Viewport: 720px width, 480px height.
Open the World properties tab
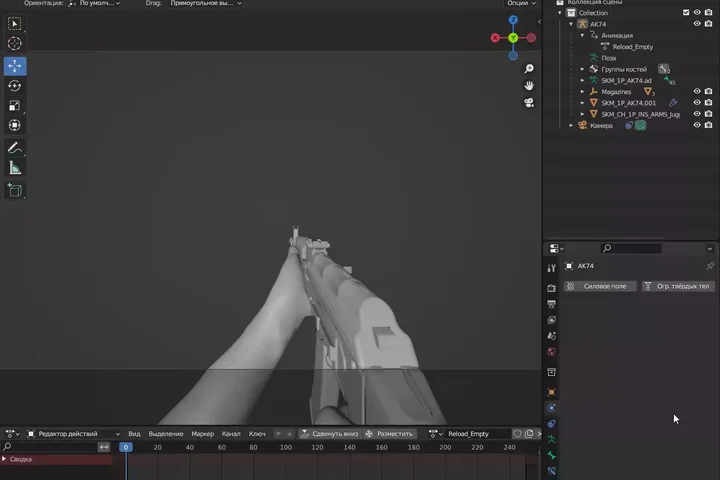(x=551, y=352)
